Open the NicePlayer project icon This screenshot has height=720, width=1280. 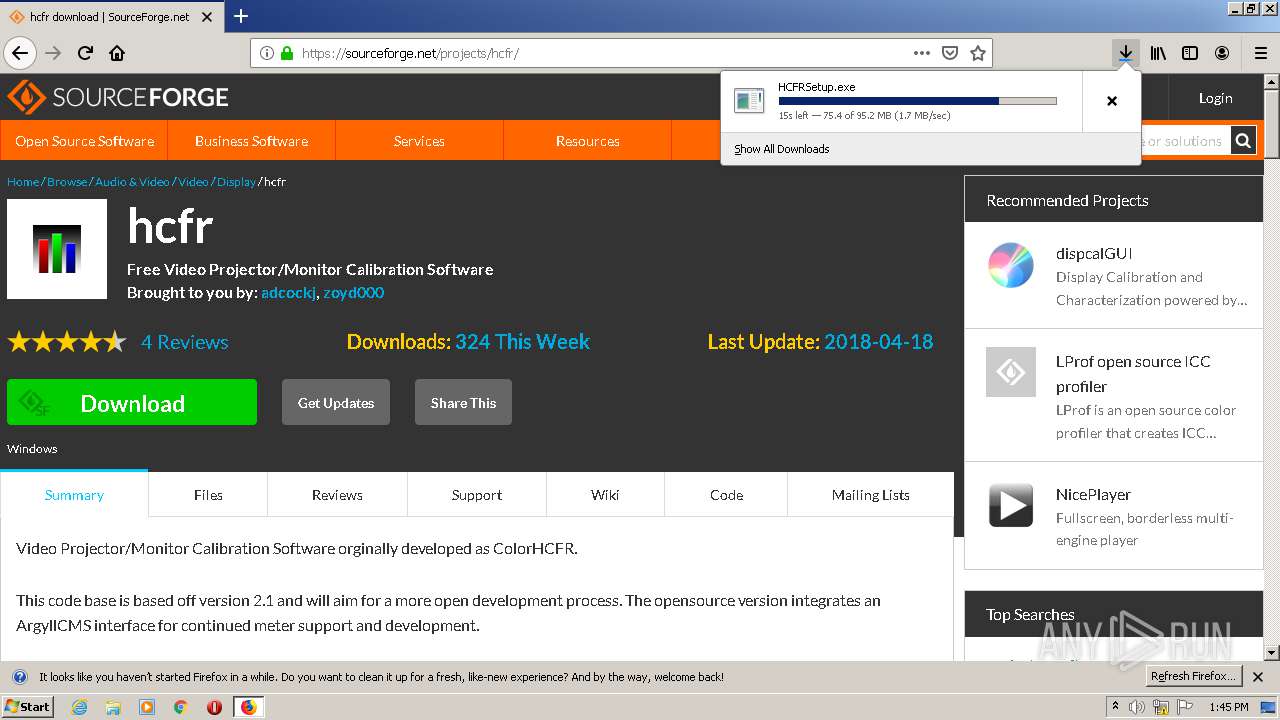coord(1011,505)
